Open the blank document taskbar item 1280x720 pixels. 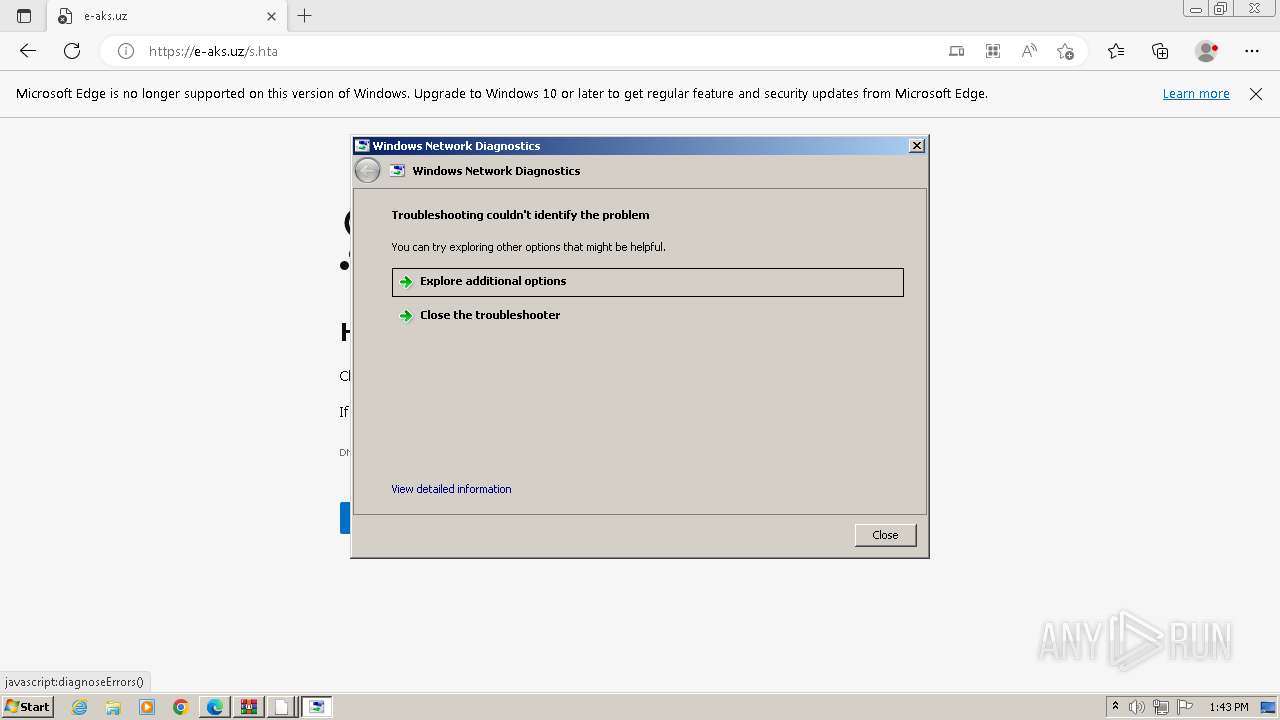(x=282, y=707)
